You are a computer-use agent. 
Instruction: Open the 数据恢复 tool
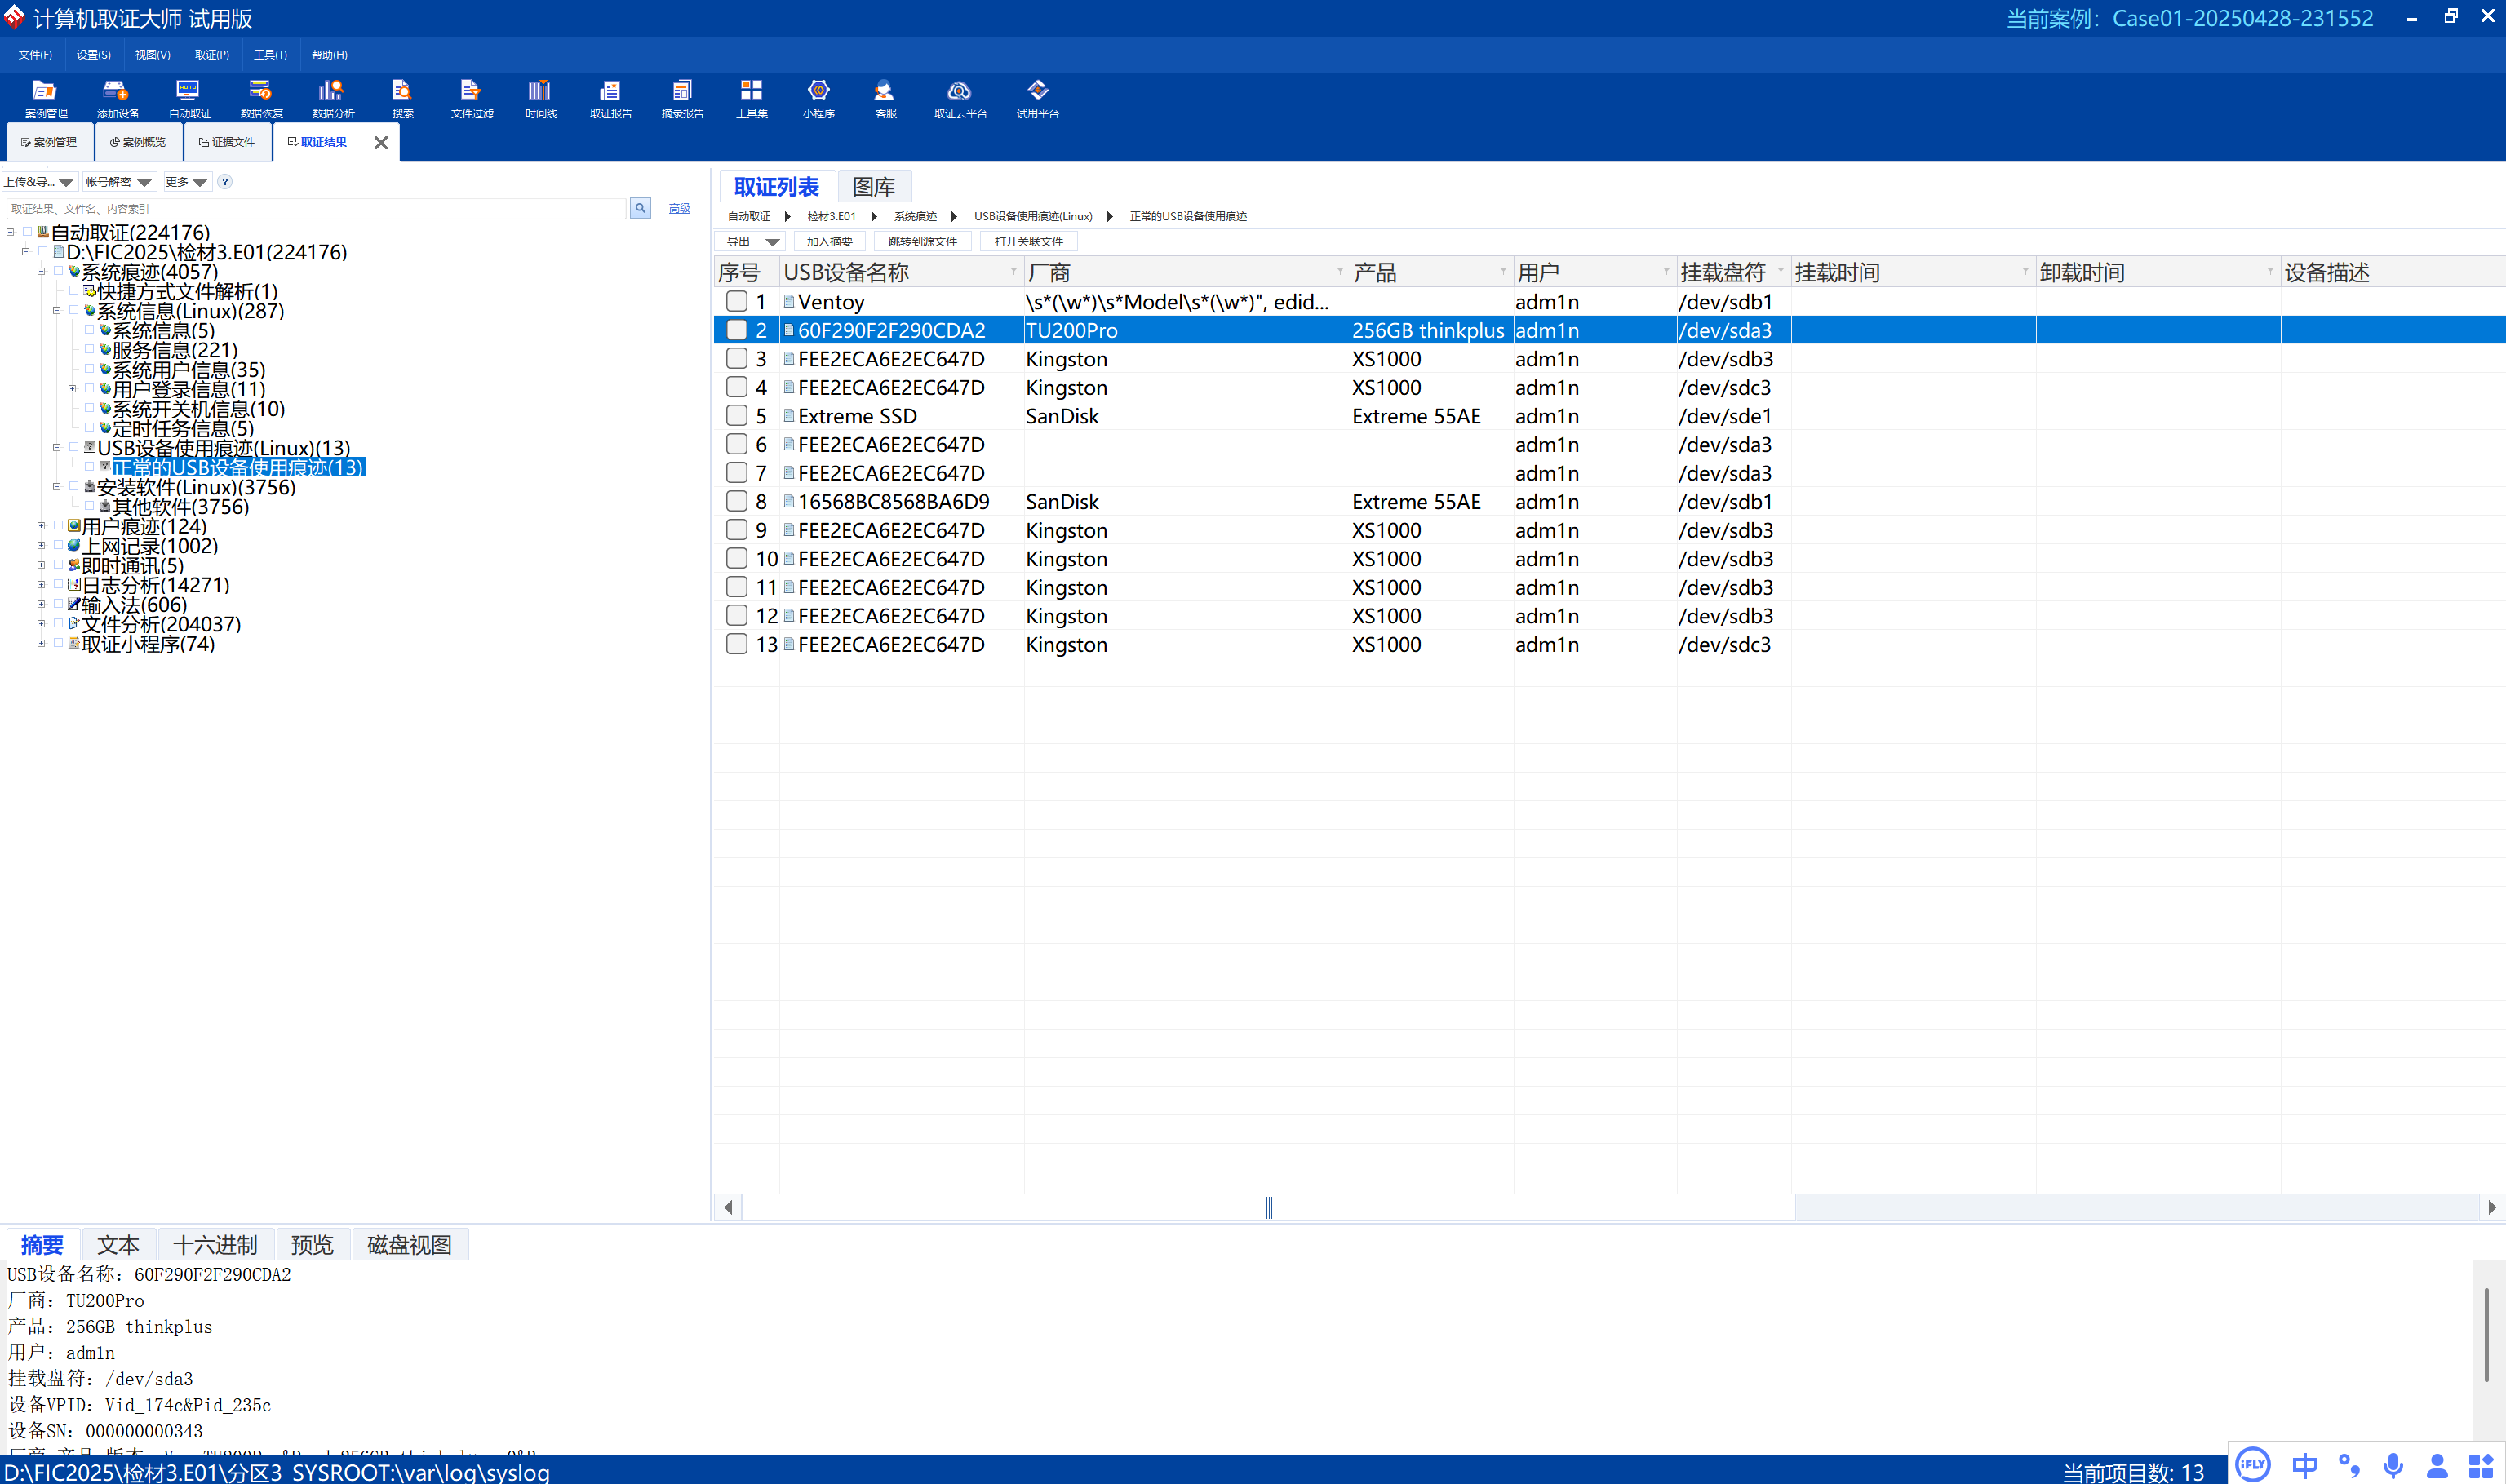coord(261,99)
